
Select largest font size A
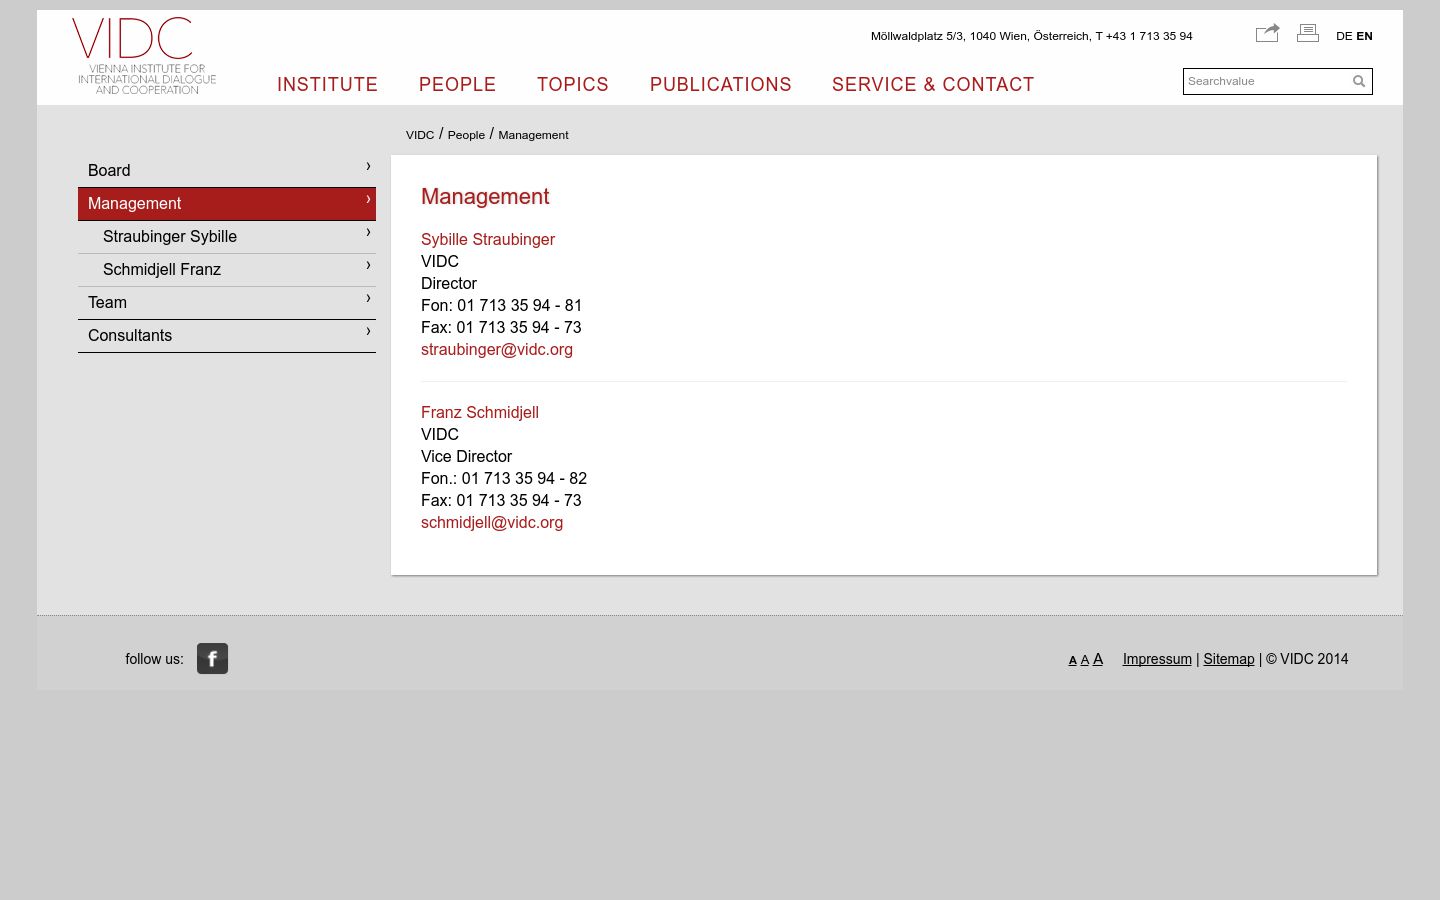(x=1098, y=659)
